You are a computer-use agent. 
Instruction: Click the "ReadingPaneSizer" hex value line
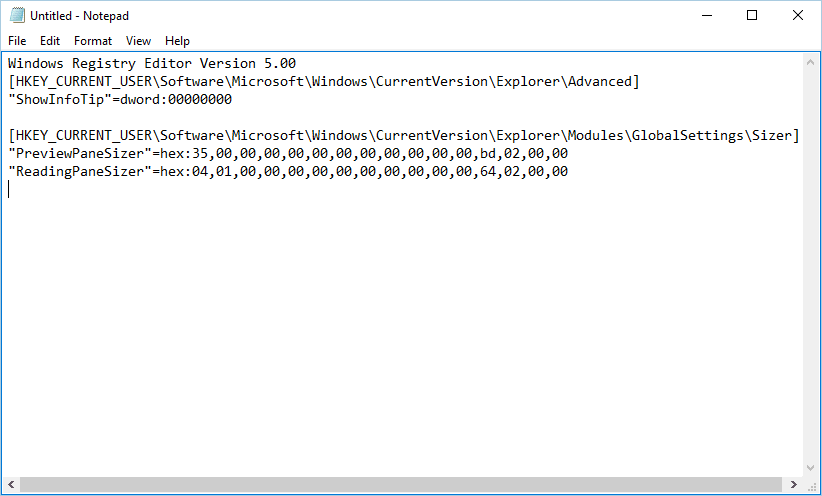(x=288, y=171)
